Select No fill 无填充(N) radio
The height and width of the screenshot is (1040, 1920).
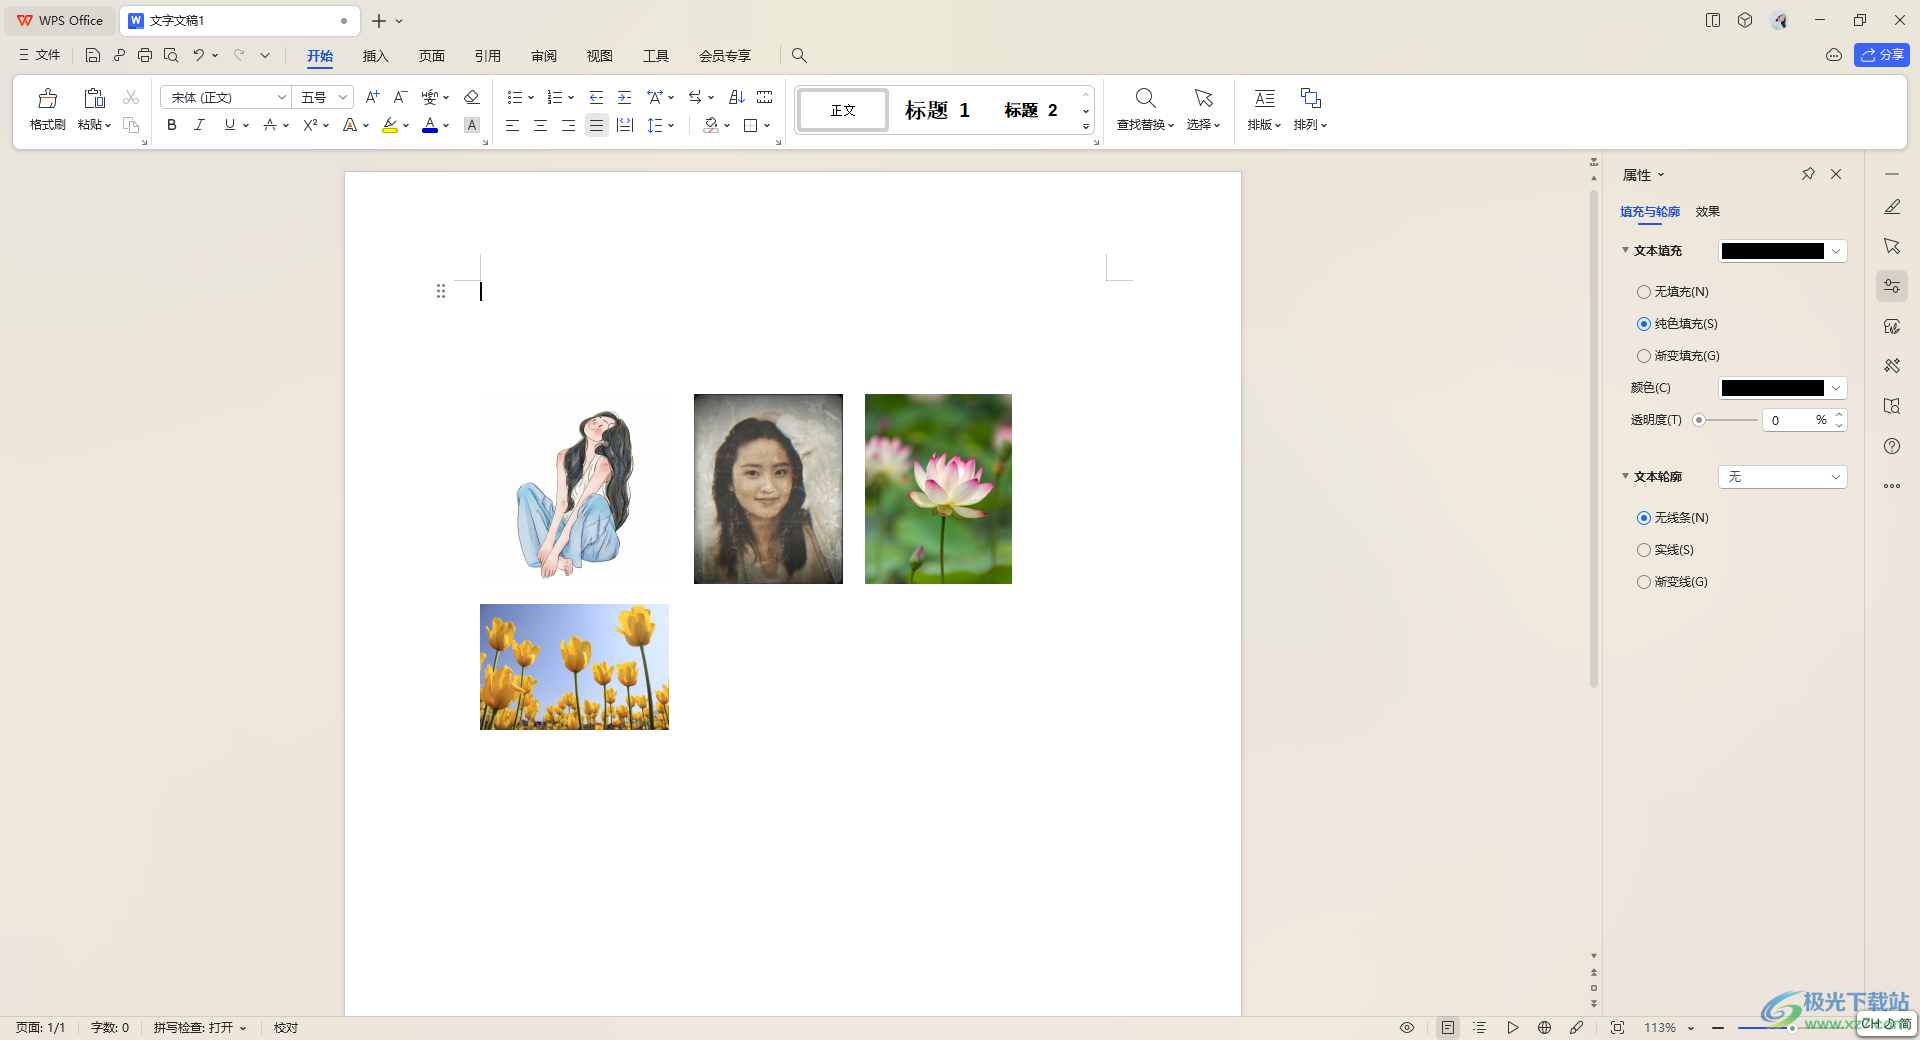[x=1644, y=292]
